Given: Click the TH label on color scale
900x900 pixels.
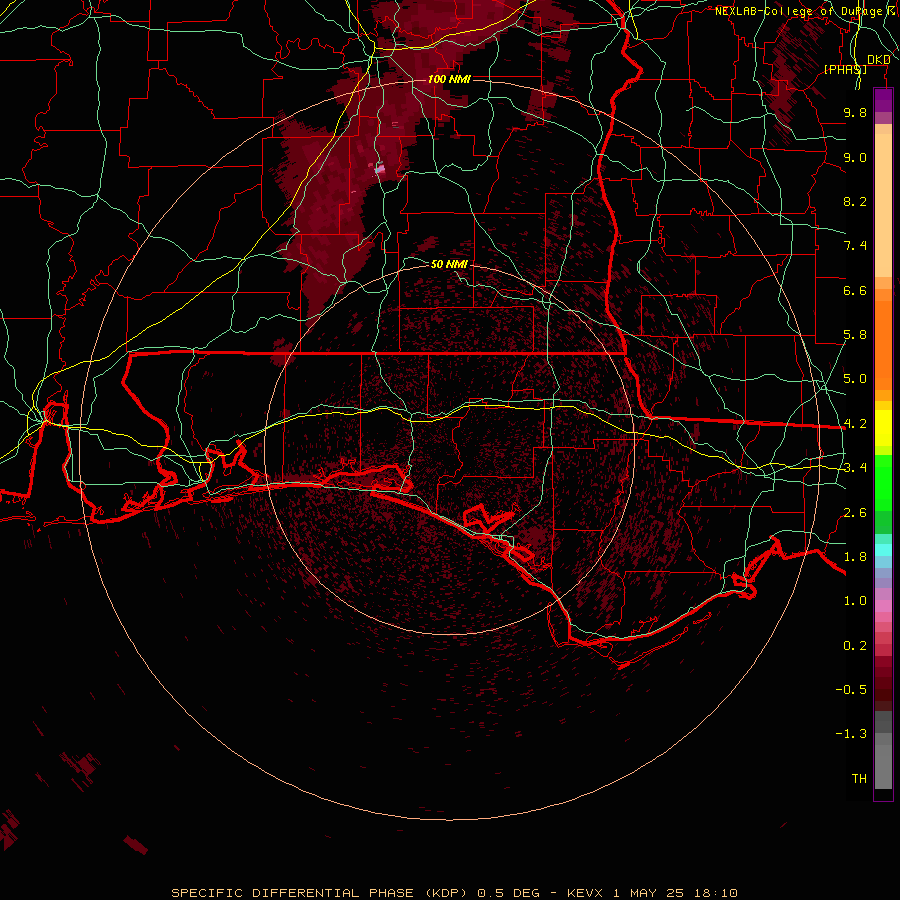Looking at the screenshot, I should pos(859,779).
